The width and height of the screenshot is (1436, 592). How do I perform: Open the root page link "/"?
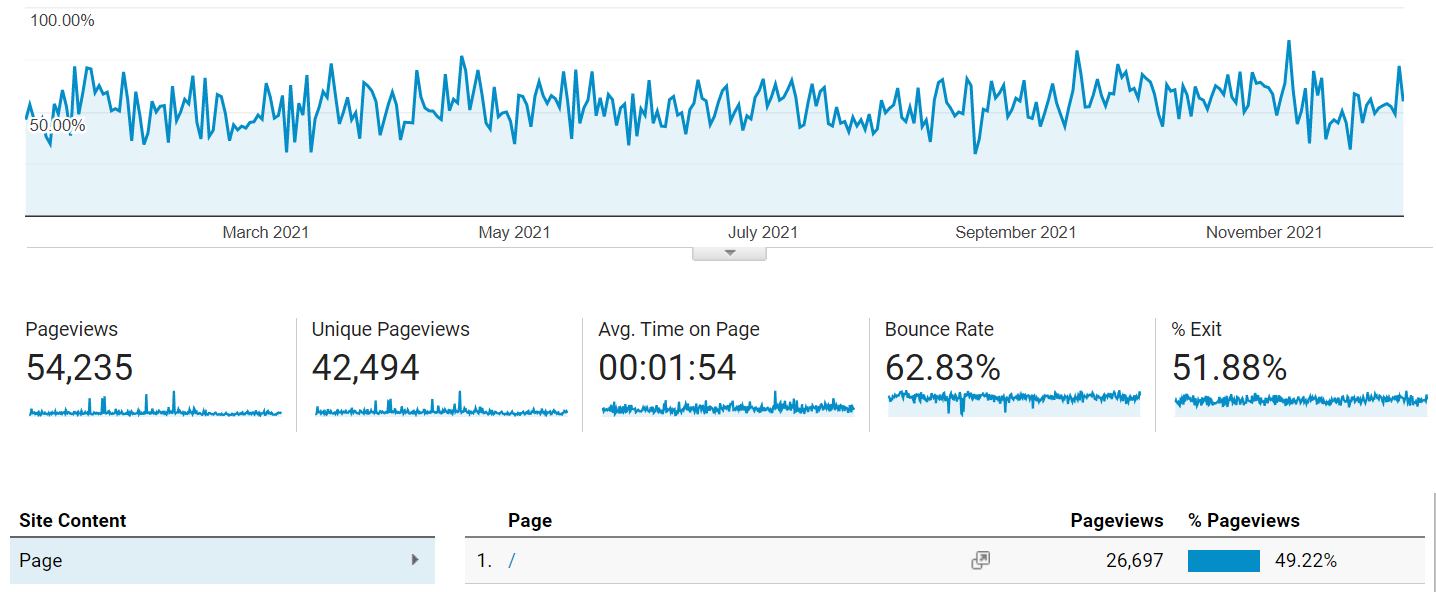(x=511, y=561)
